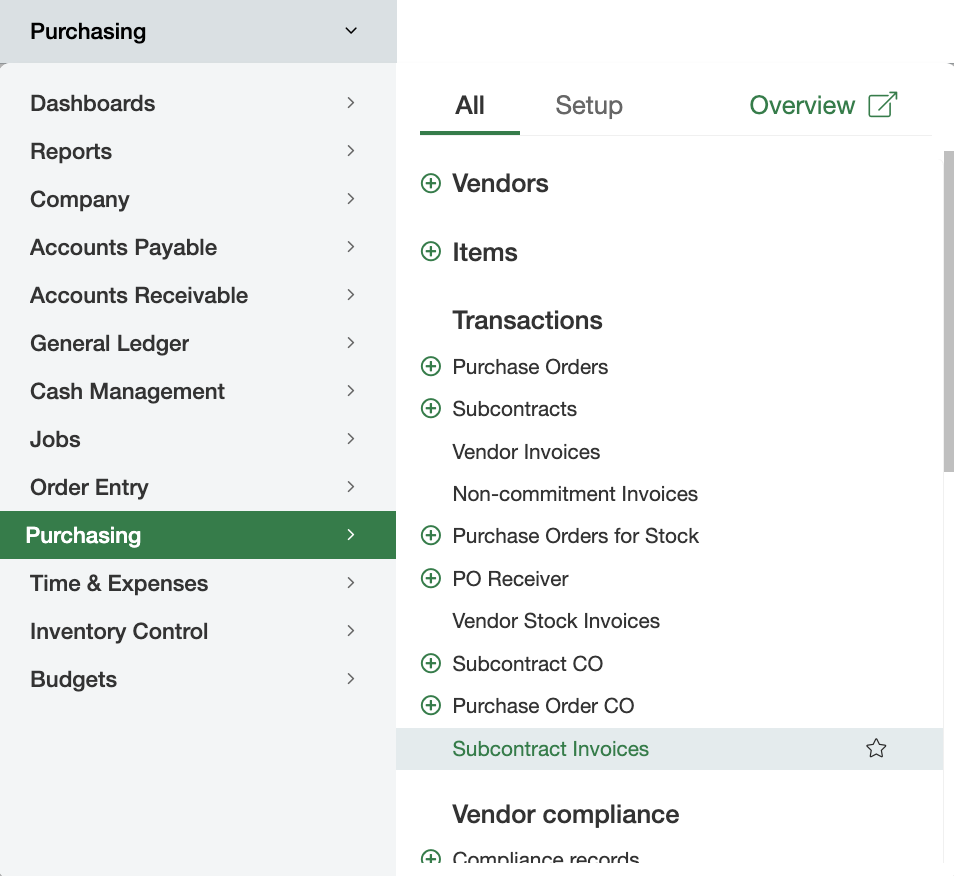The width and height of the screenshot is (954, 876).
Task: Open Purchase Orders under Transactions
Action: click(530, 367)
